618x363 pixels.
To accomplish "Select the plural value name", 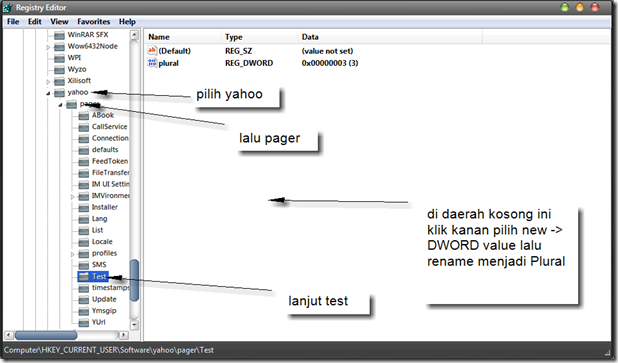I will click(x=169, y=63).
